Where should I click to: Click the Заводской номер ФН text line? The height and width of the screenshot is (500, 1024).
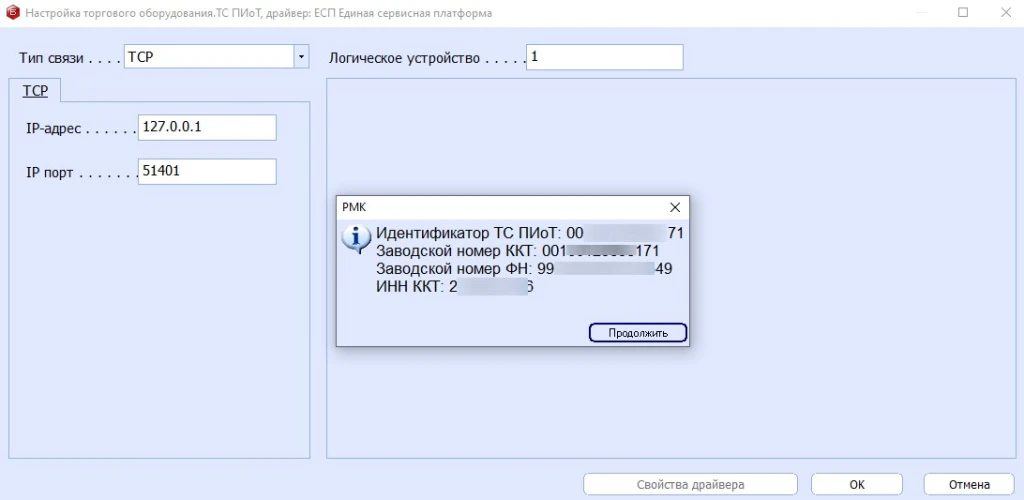coord(523,268)
